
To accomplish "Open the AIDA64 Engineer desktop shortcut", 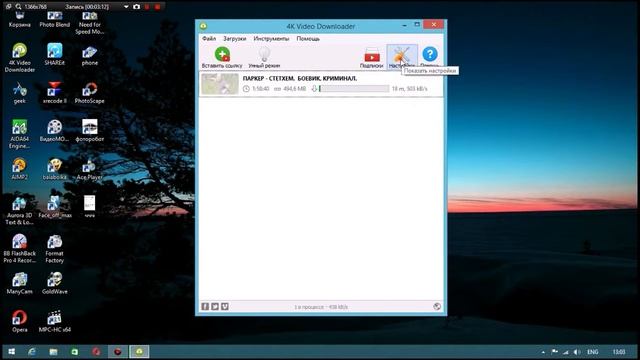I will pos(19,134).
